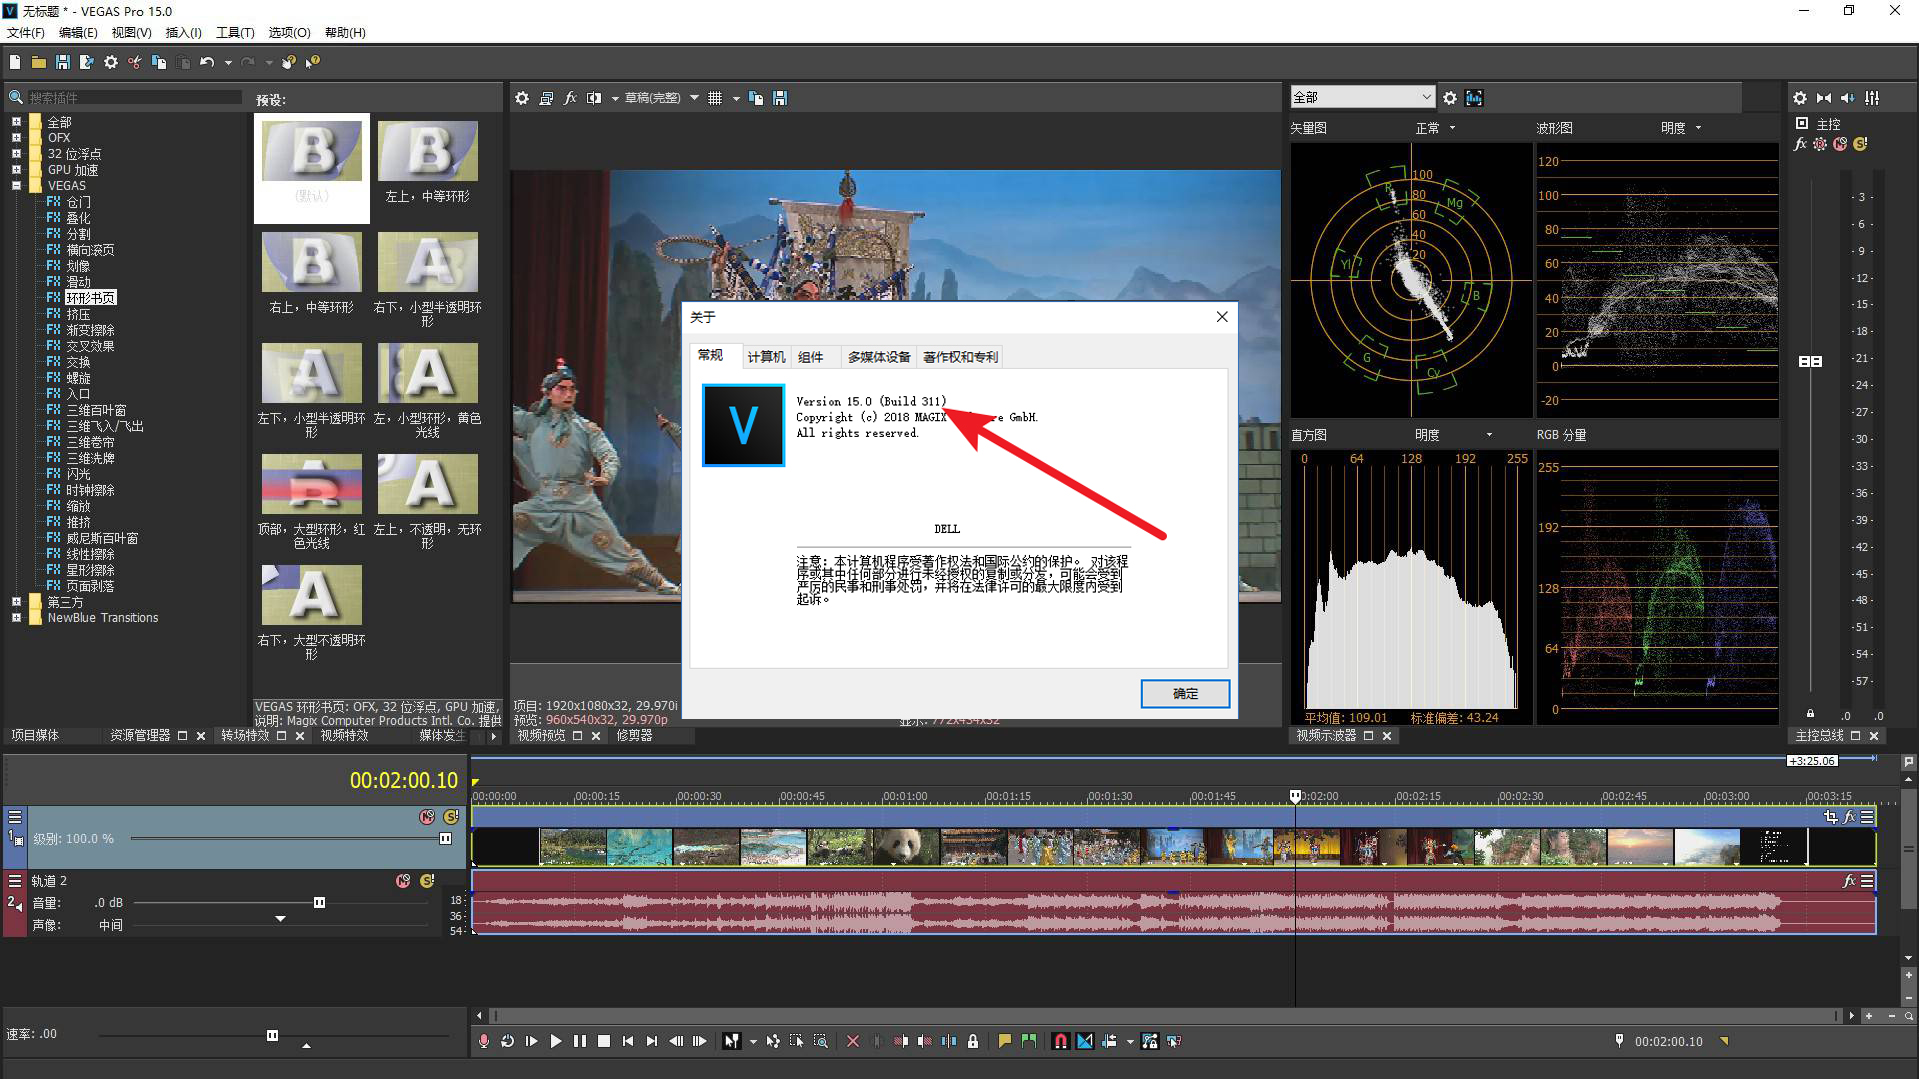The height and width of the screenshot is (1079, 1919).
Task: Toggle auto ripple icon
Action: pyautogui.click(x=1109, y=1041)
